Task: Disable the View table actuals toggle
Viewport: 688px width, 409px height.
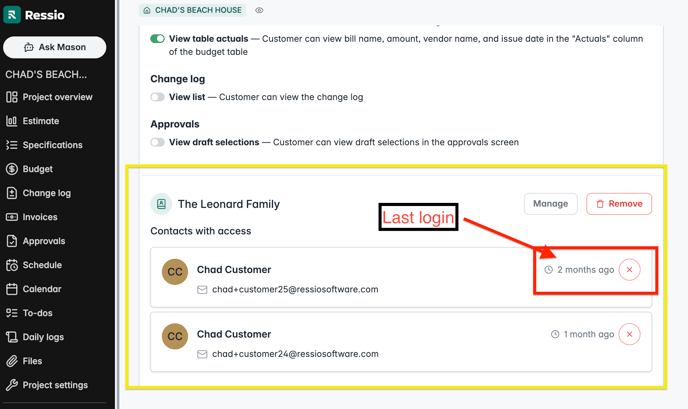Action: (157, 39)
